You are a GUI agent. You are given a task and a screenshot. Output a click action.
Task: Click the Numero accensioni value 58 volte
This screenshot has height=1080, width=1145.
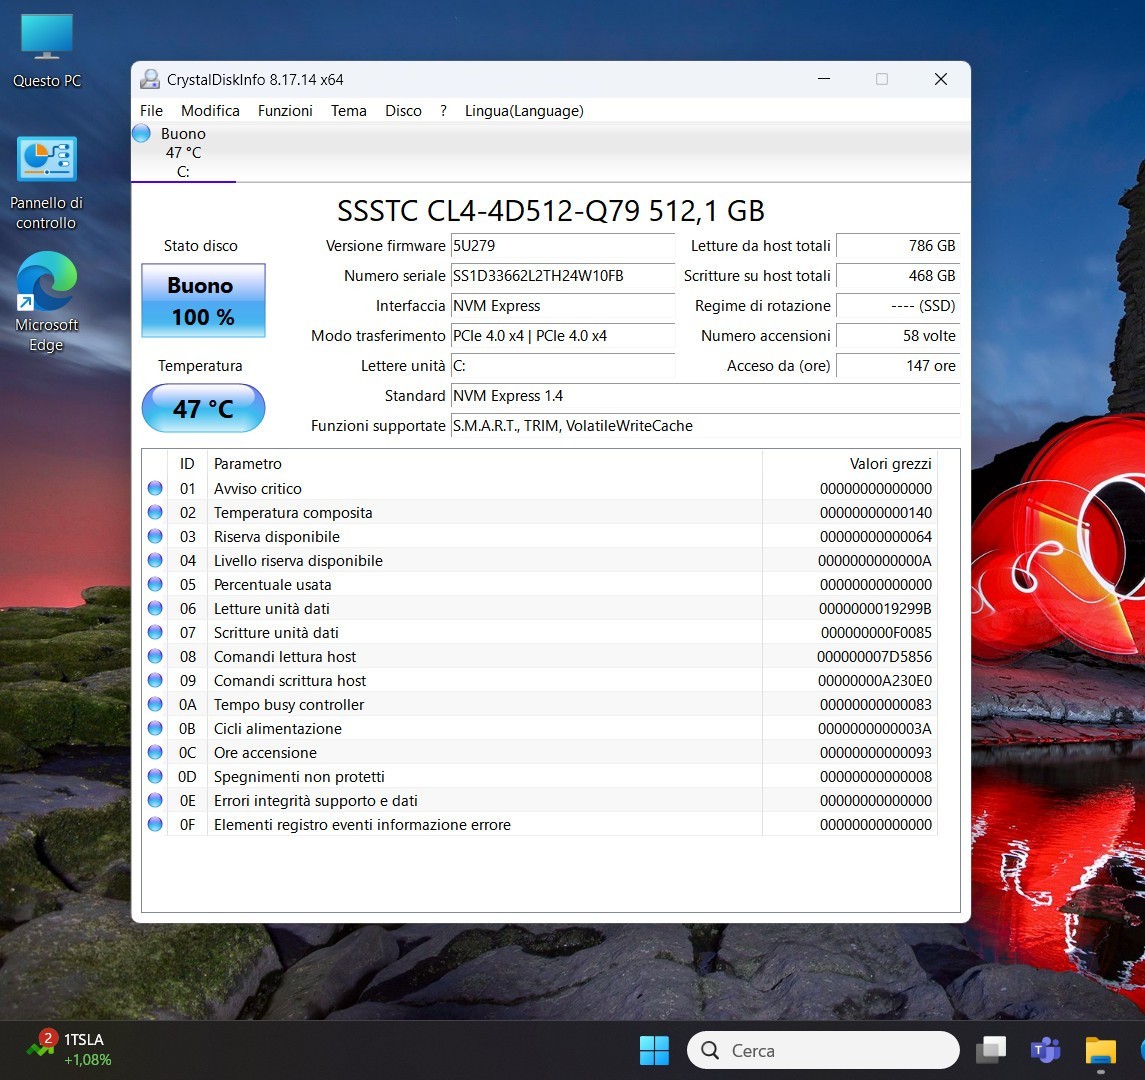897,335
